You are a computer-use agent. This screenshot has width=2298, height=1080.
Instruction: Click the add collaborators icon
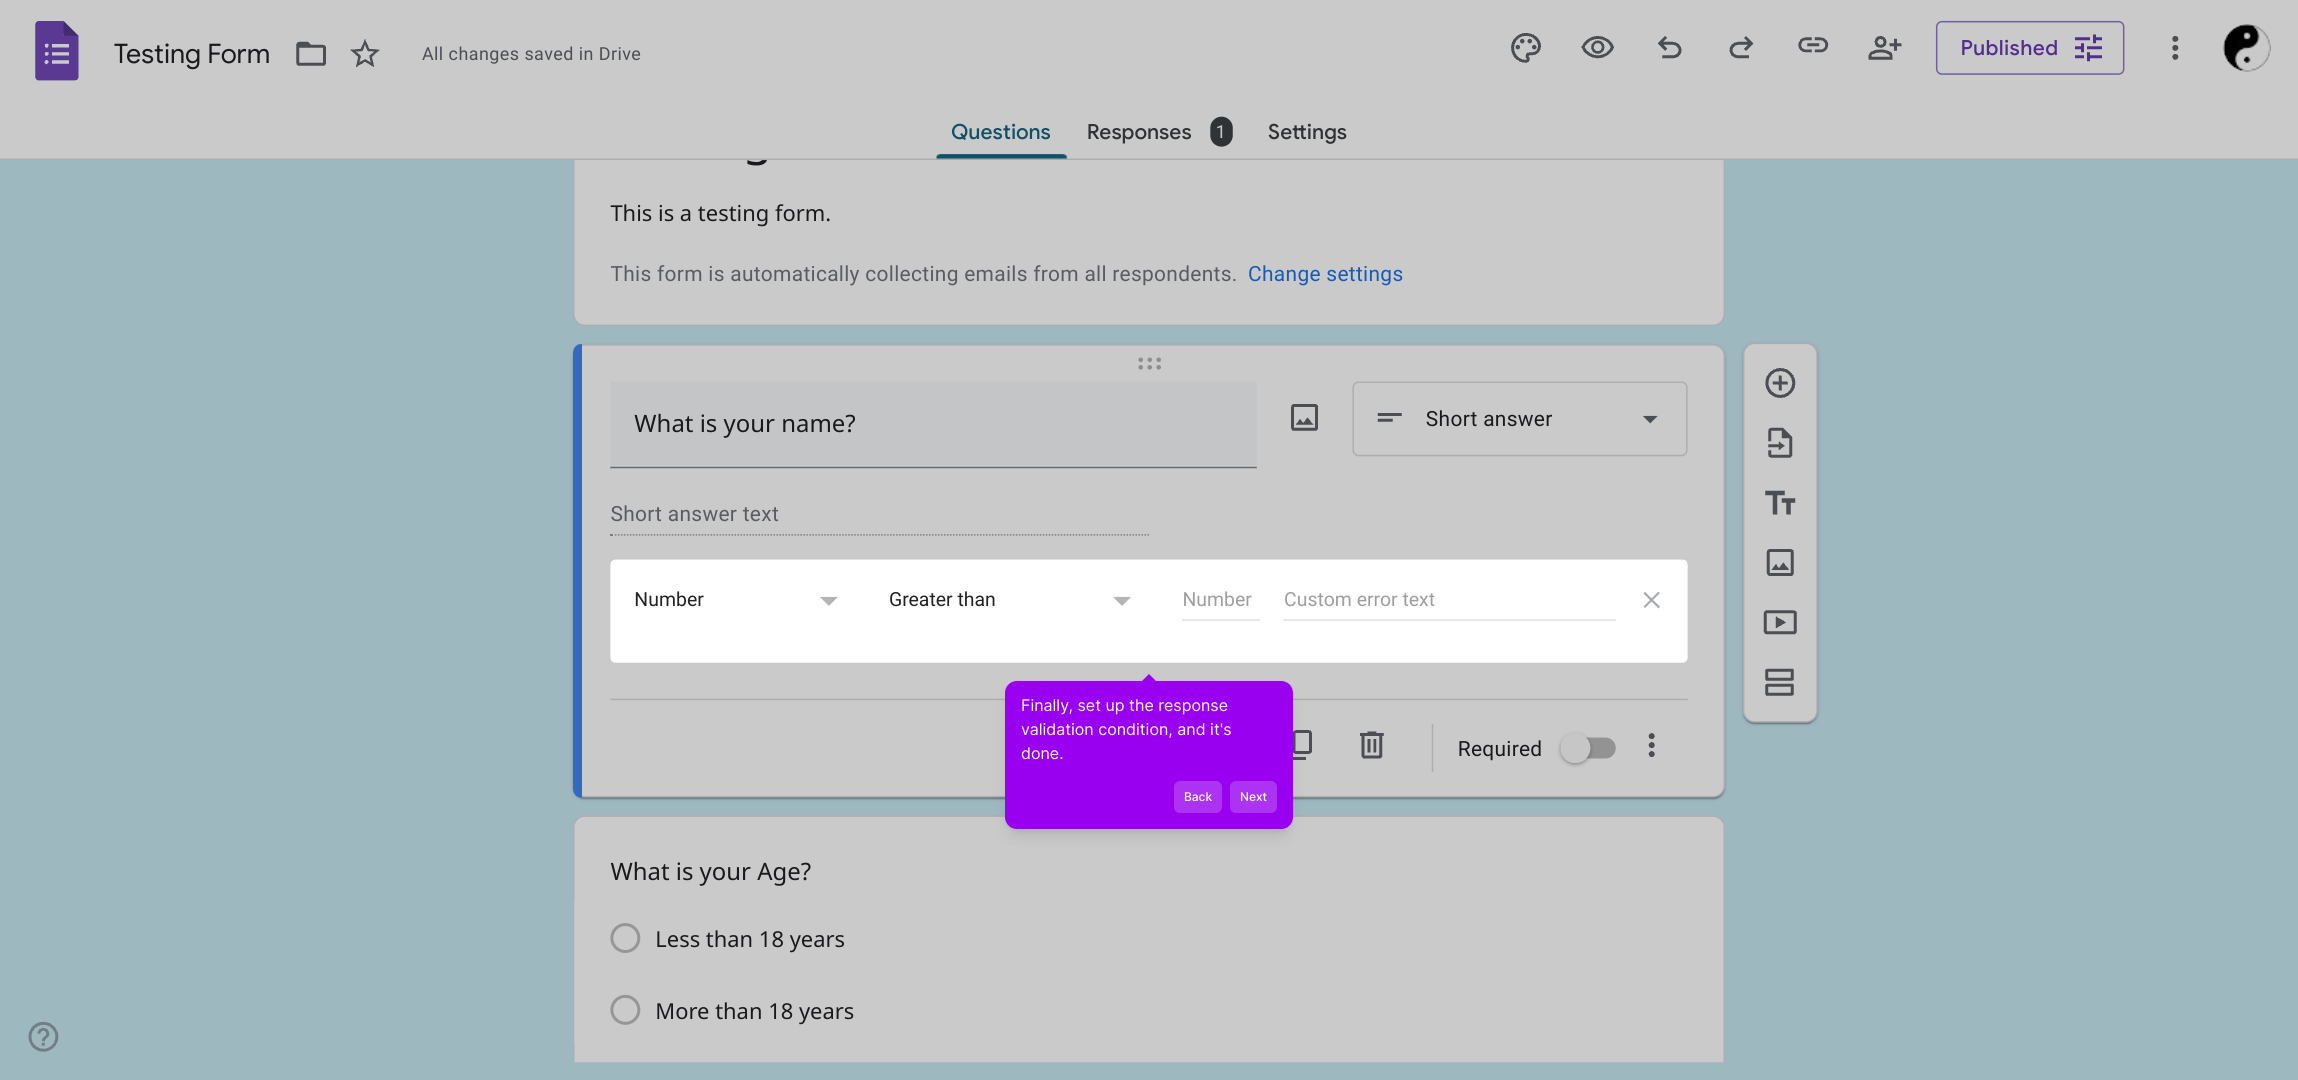click(1884, 48)
